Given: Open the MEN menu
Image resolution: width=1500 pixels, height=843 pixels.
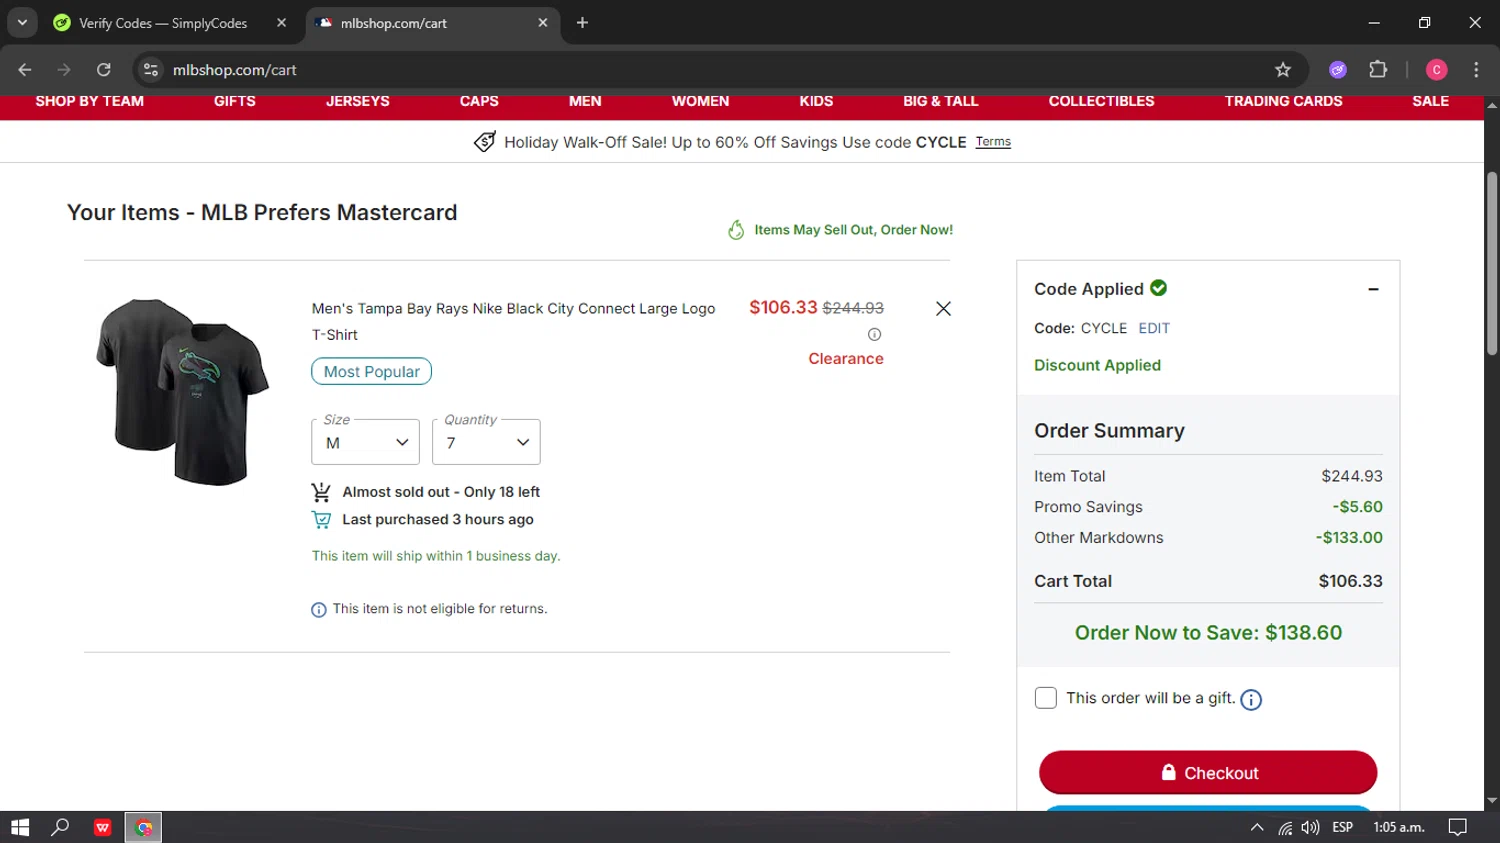Looking at the screenshot, I should pos(585,101).
